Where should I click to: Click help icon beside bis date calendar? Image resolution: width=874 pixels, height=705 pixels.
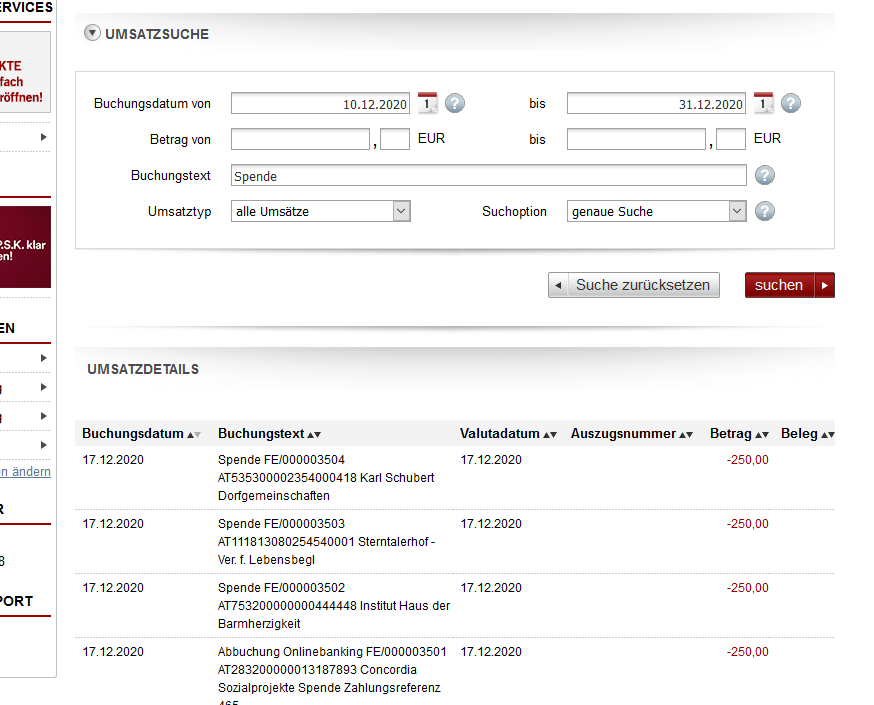791,103
